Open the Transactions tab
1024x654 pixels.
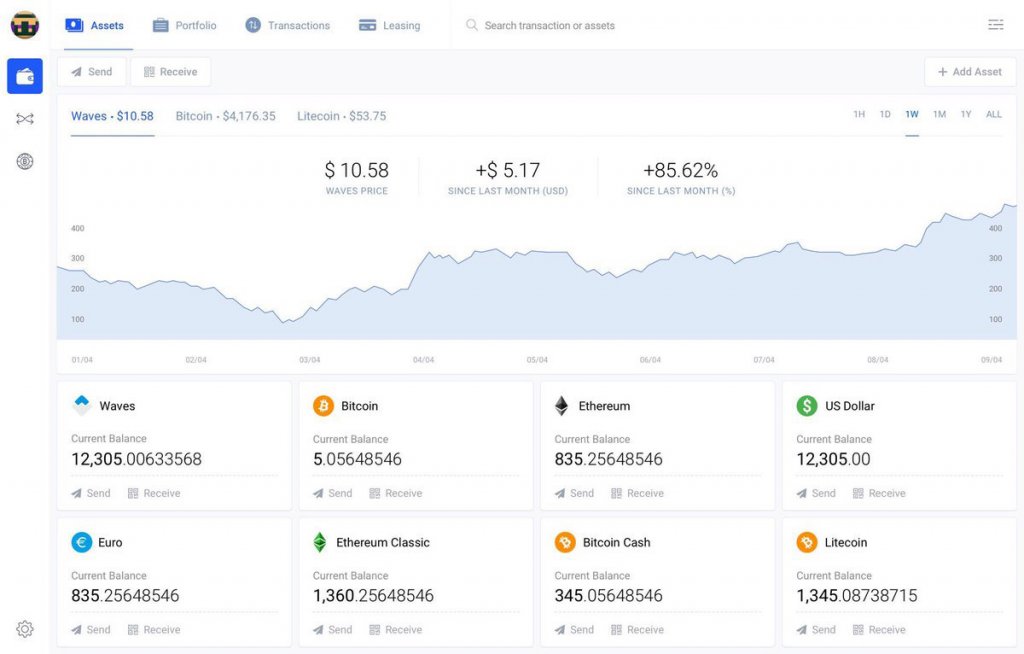tap(287, 25)
